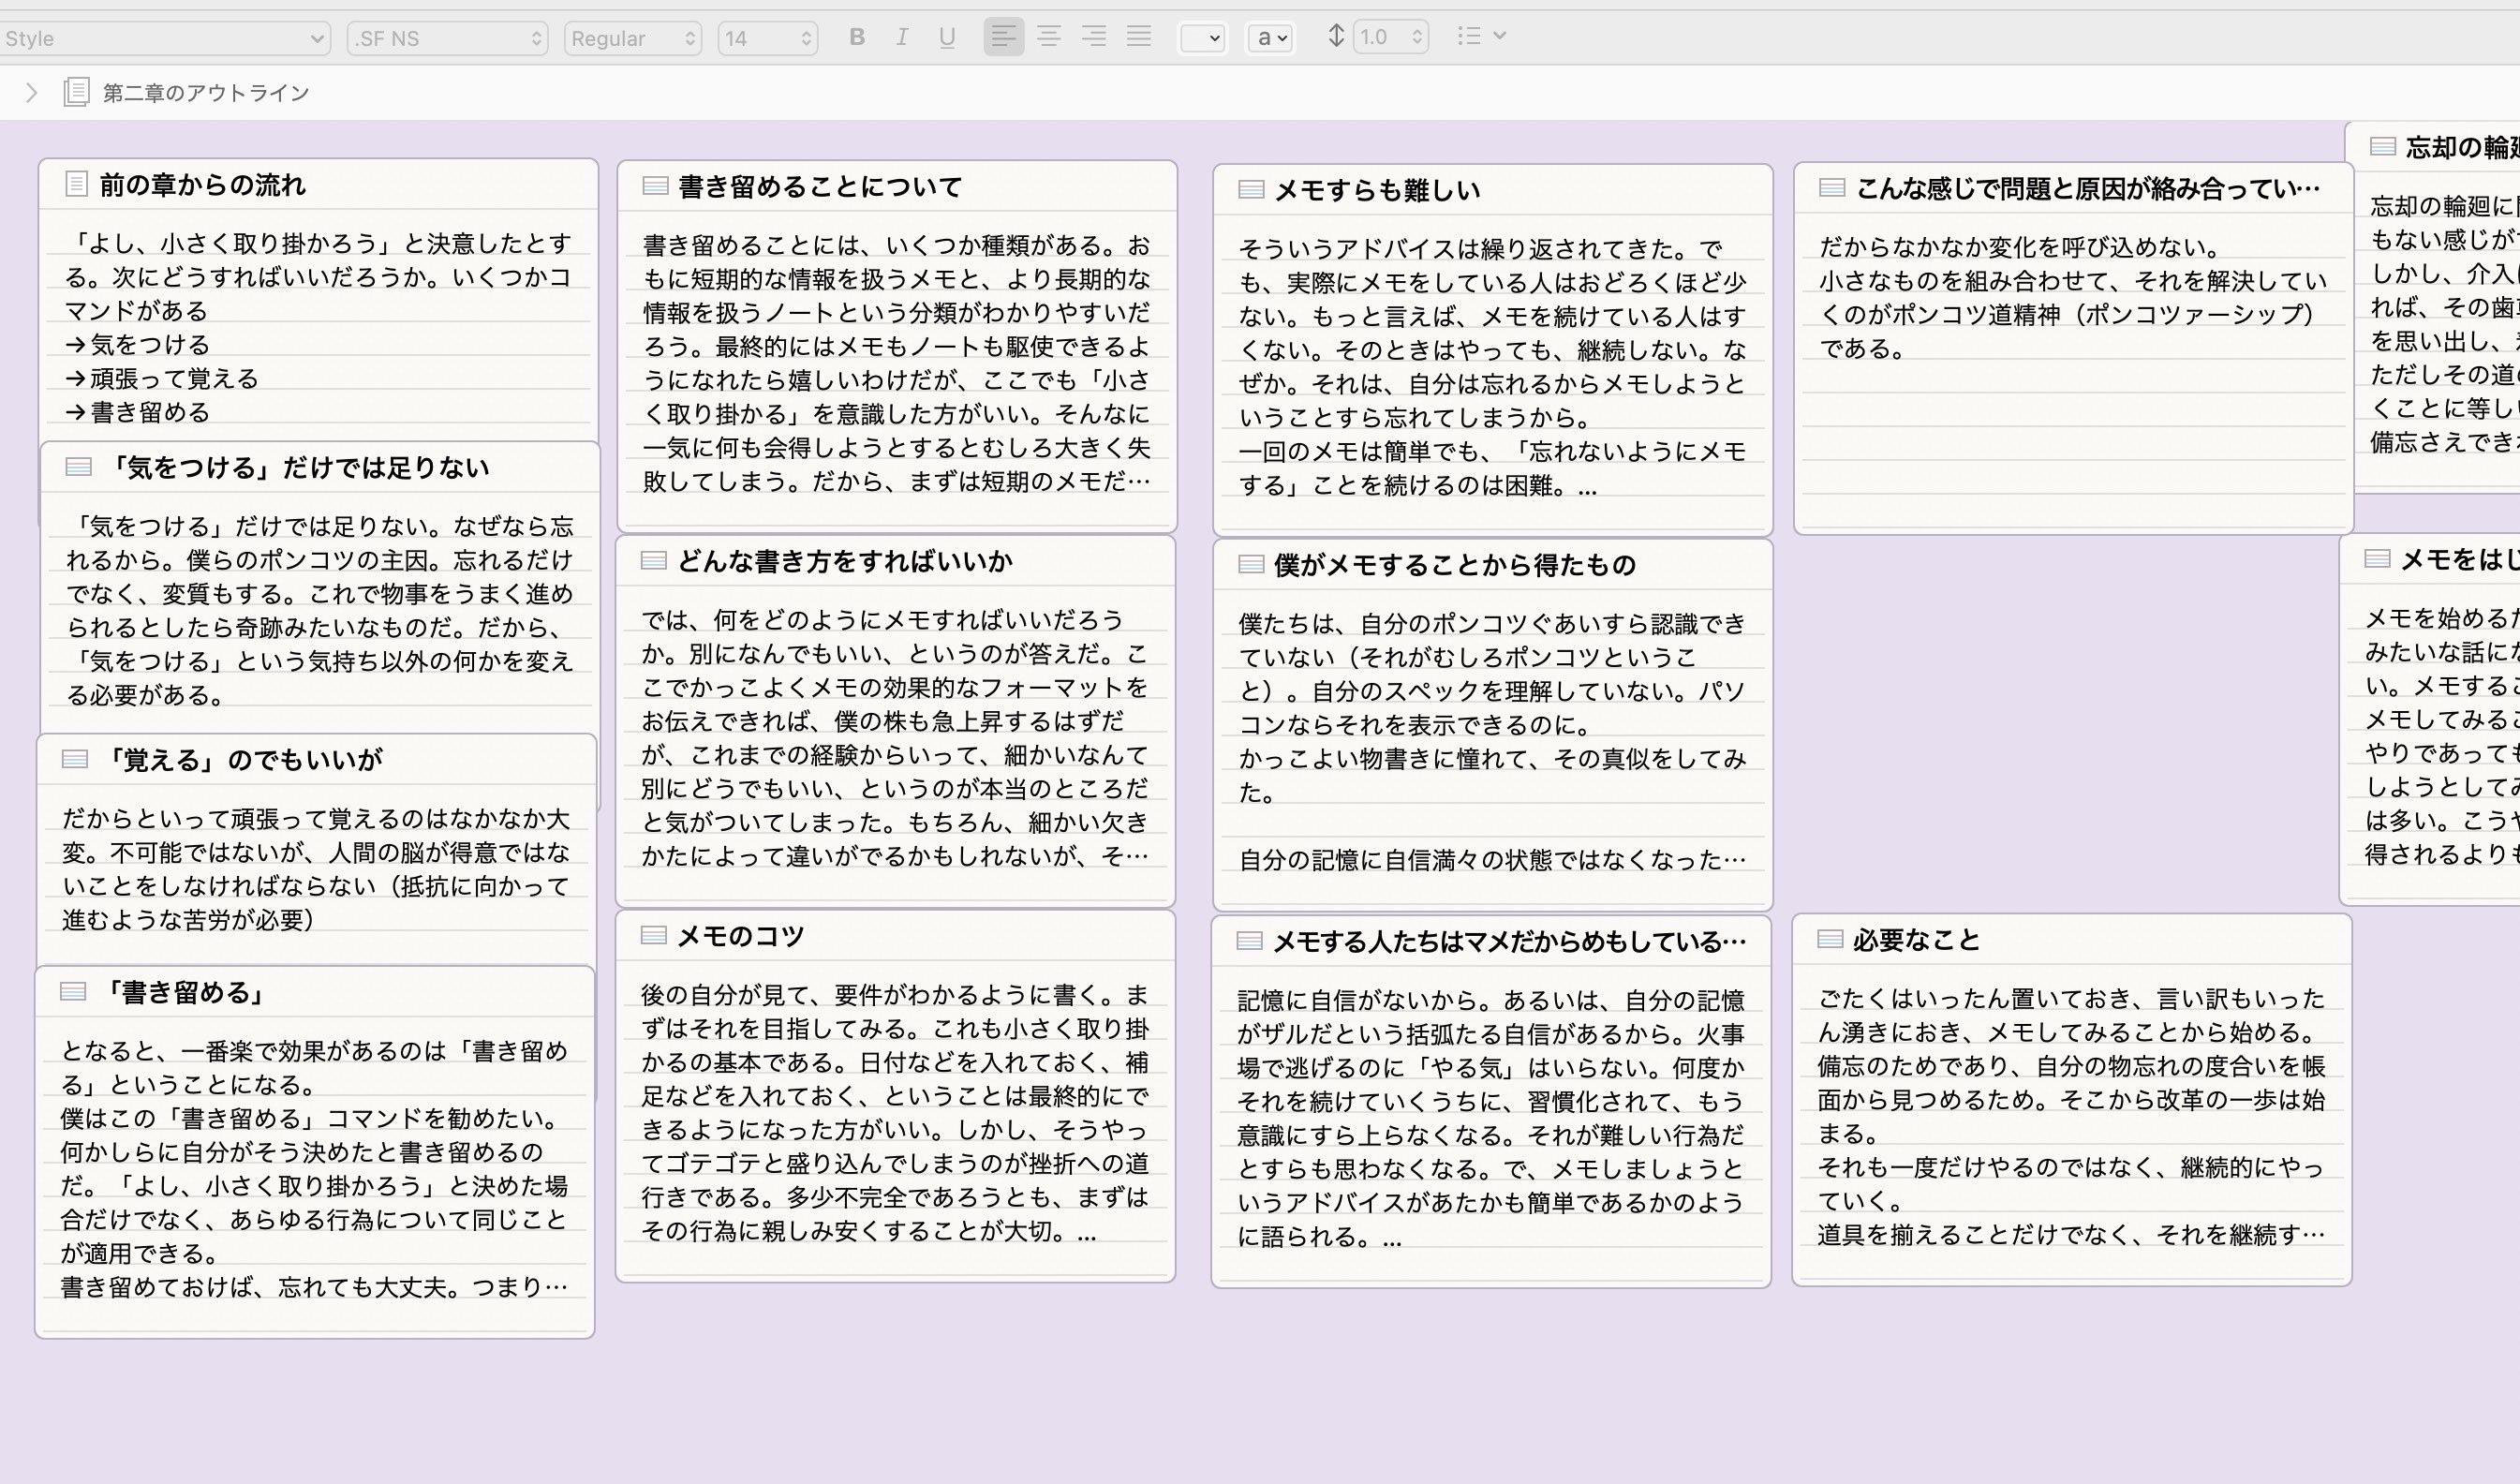
Task: Select left text alignment
Action: point(1004,37)
